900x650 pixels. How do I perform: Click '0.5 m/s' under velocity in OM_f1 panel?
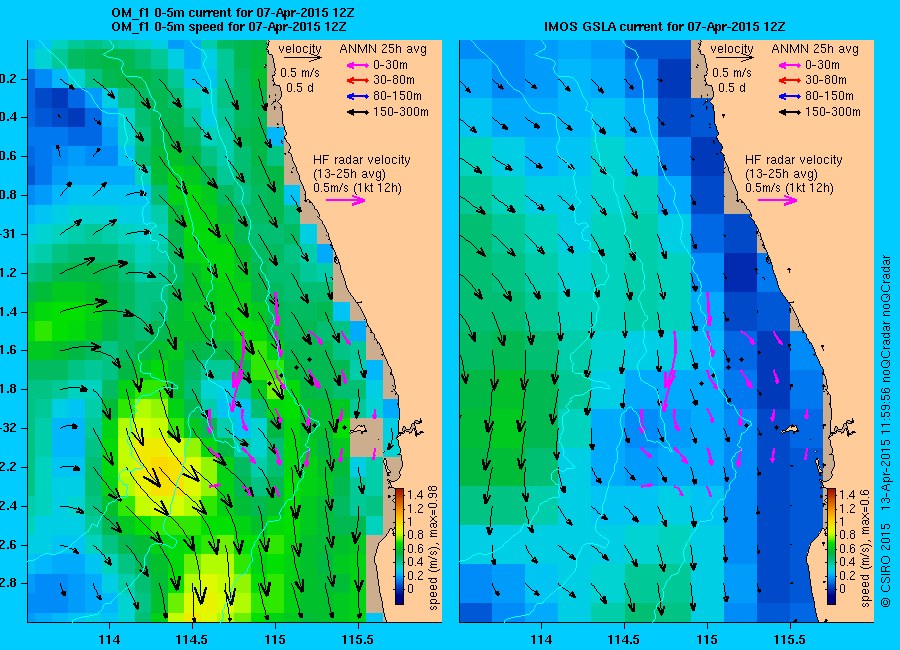[300, 73]
